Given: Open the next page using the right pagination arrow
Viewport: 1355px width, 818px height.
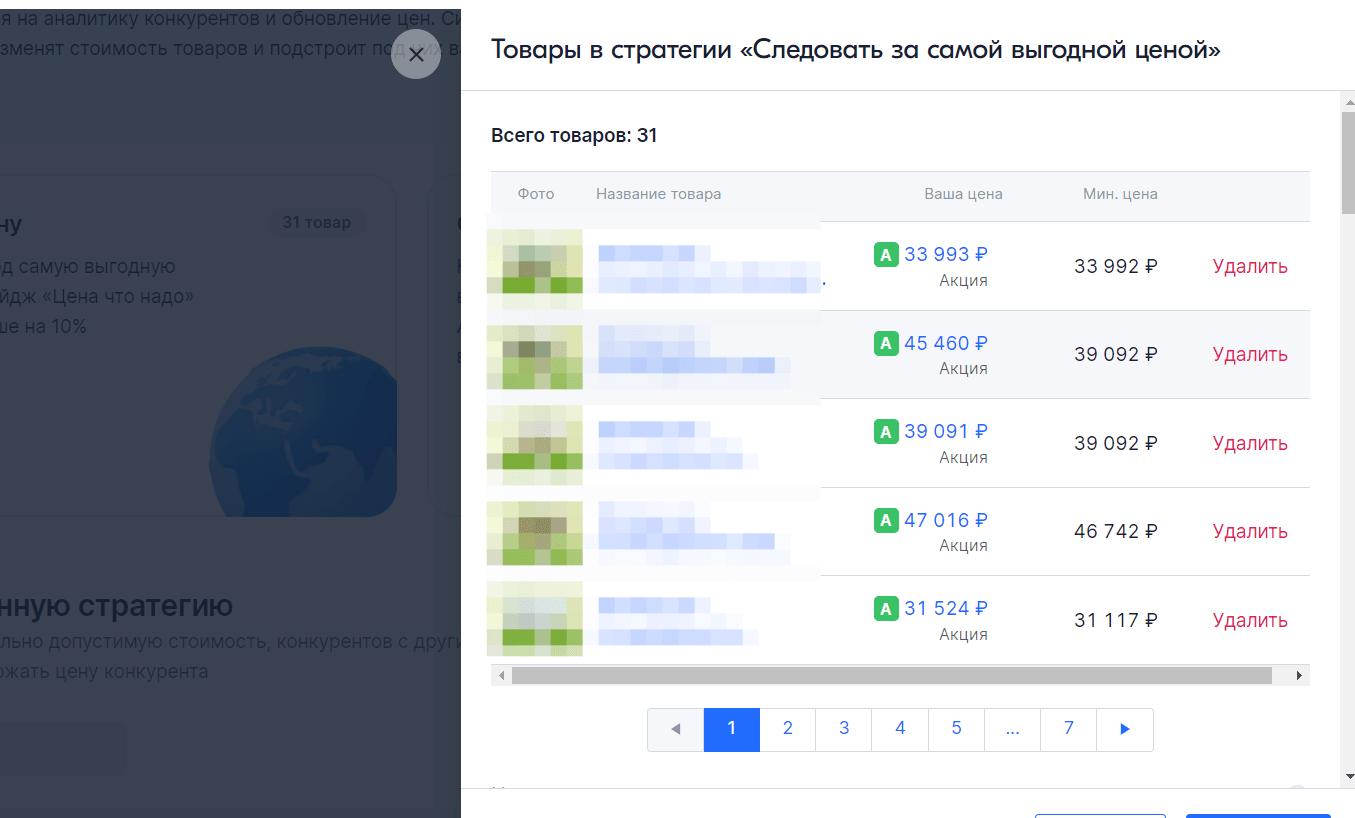Looking at the screenshot, I should 1125,729.
